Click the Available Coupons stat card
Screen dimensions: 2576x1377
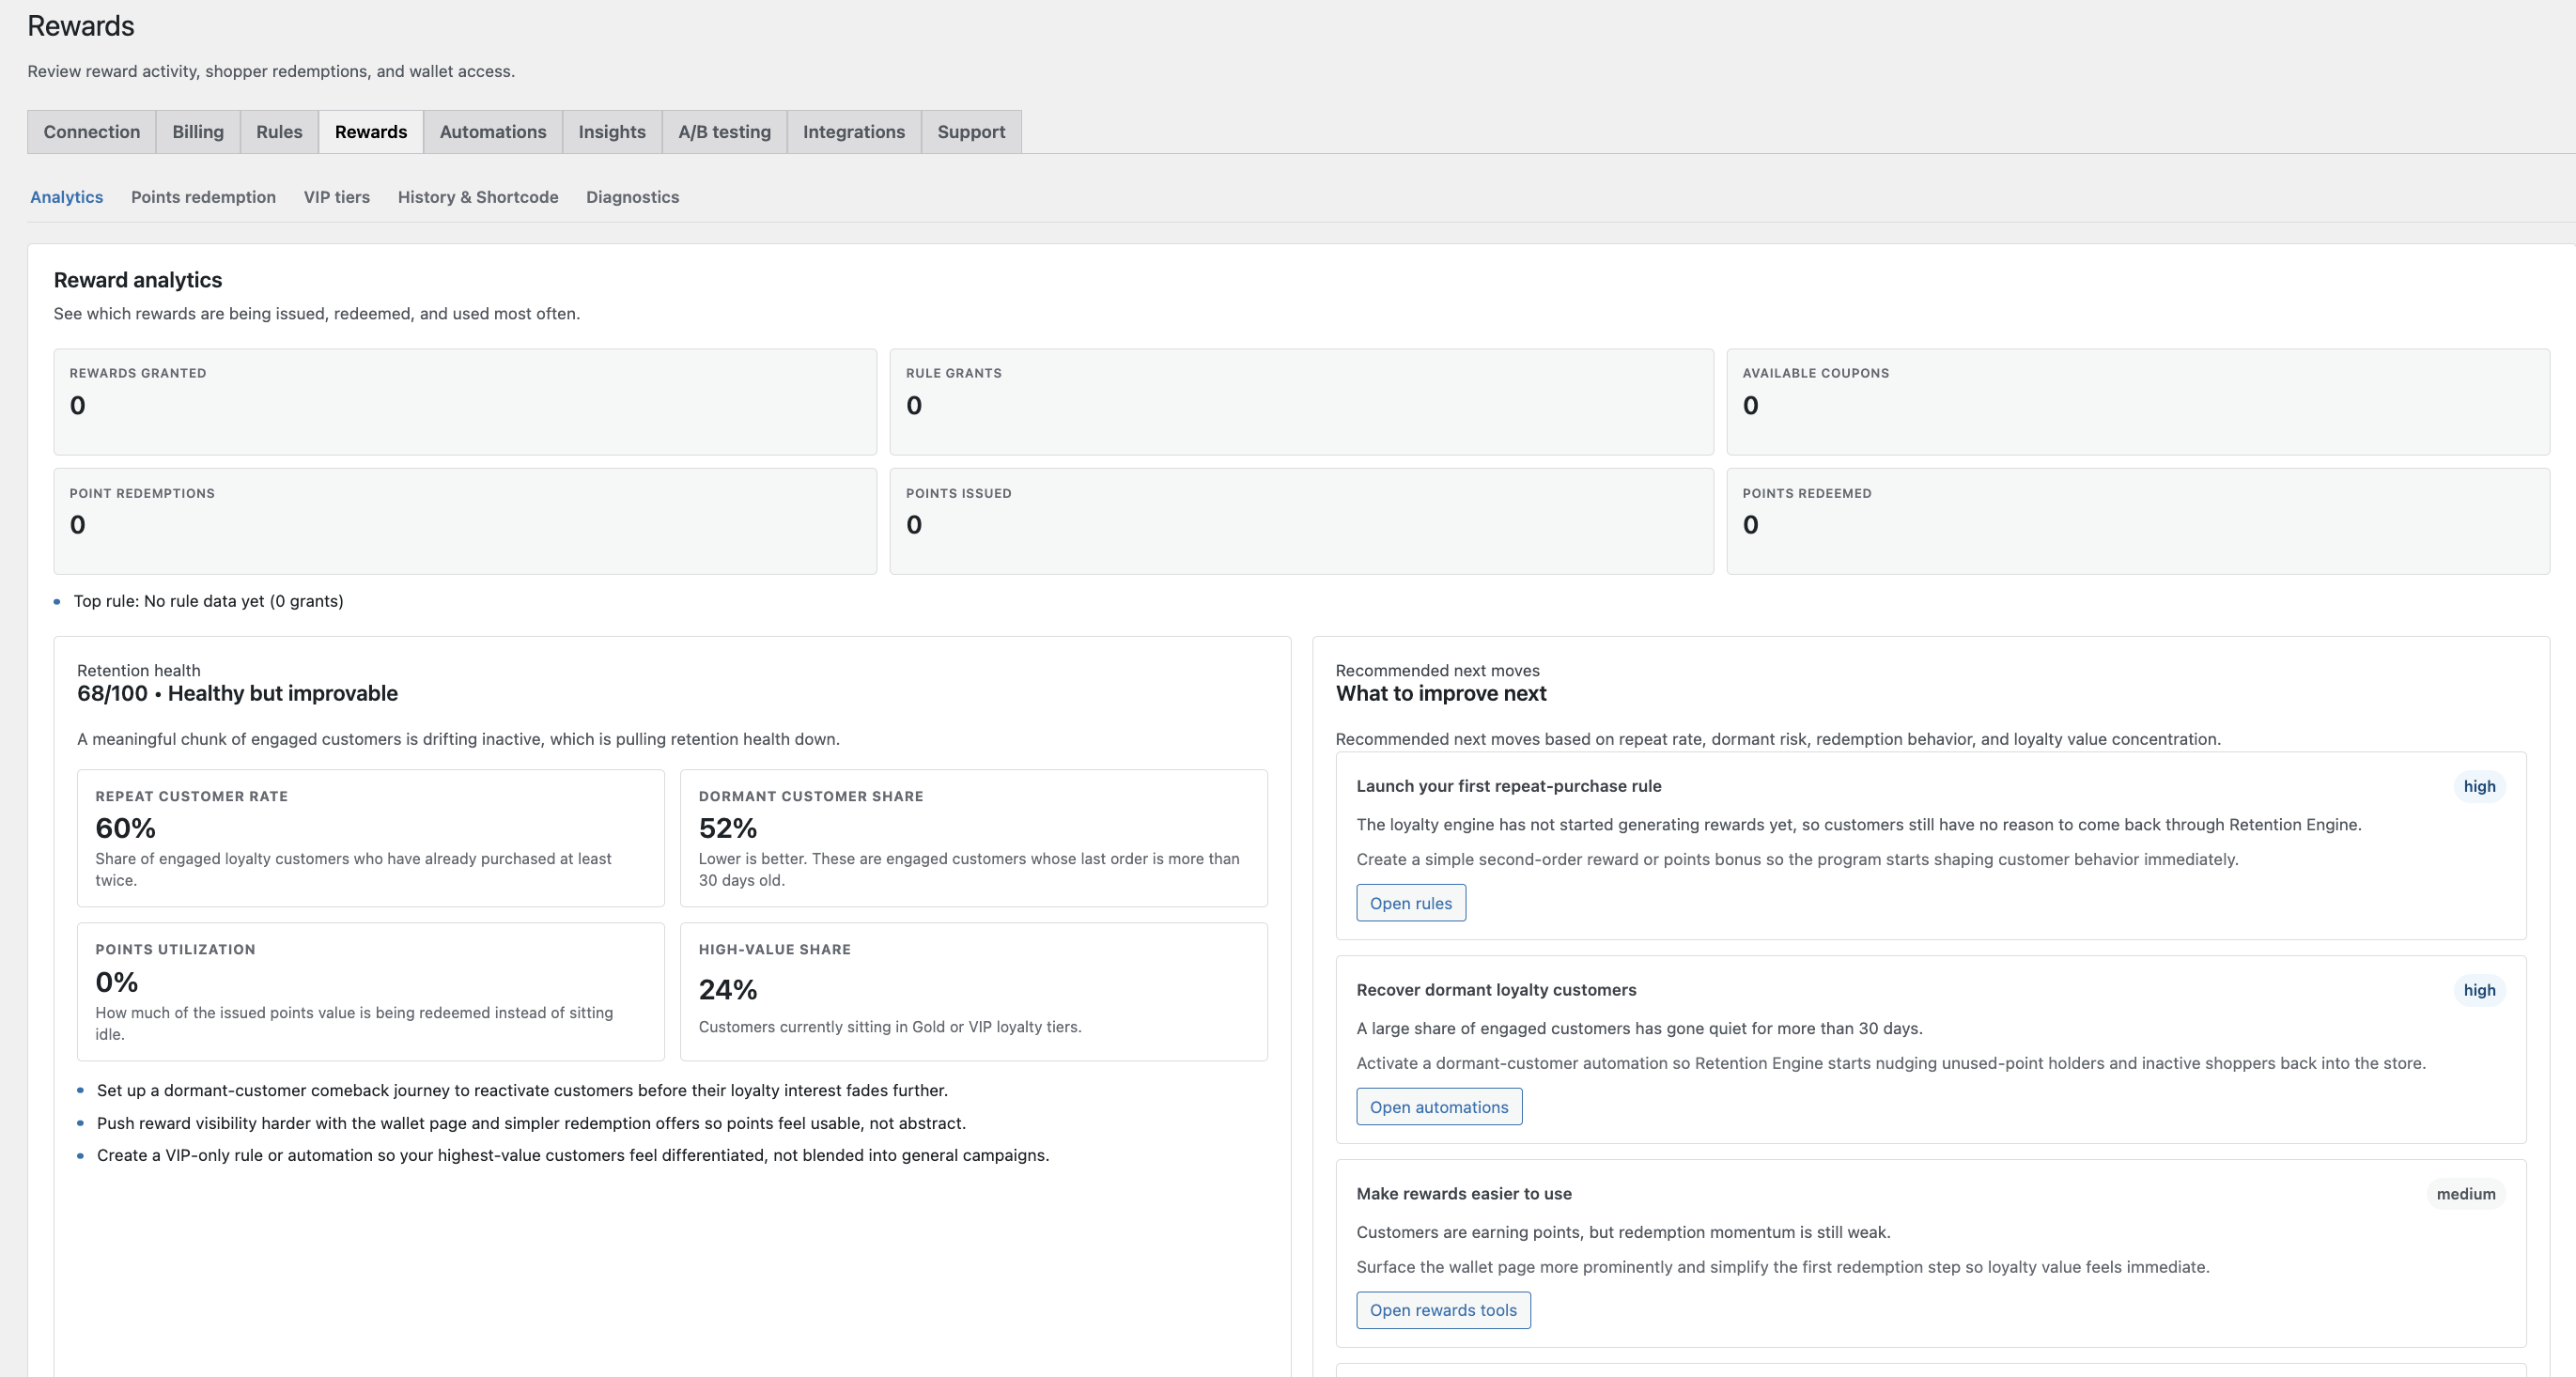click(x=2138, y=402)
